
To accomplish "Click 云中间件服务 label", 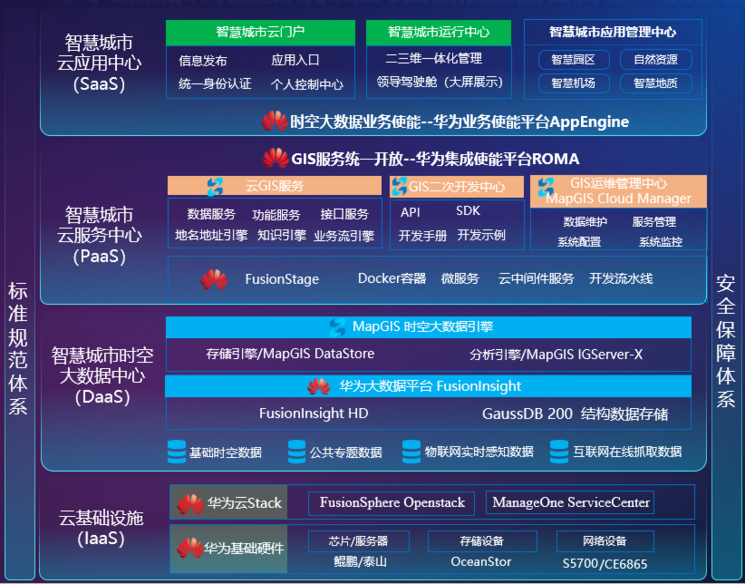I will point(536,279).
